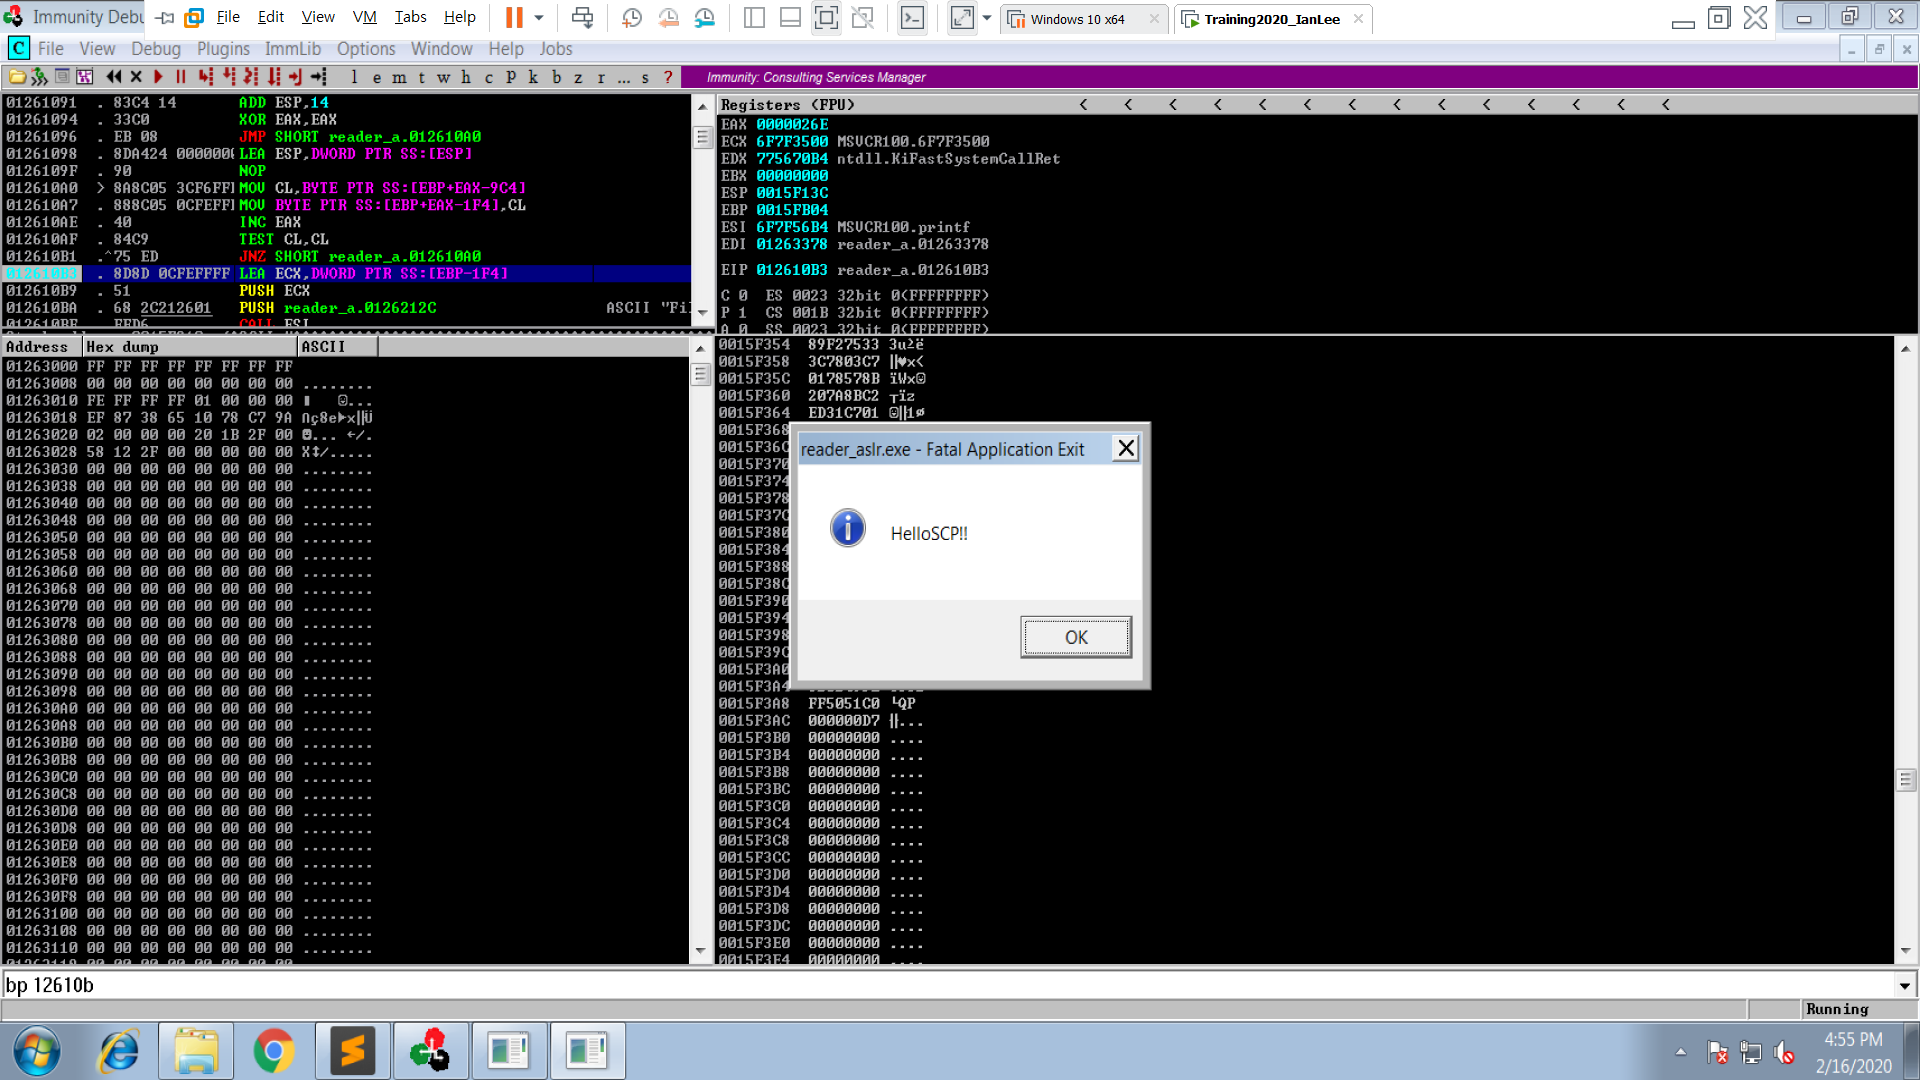Open Immunity ImmLib menu
This screenshot has width=1920, height=1080.
pyautogui.click(x=293, y=49)
